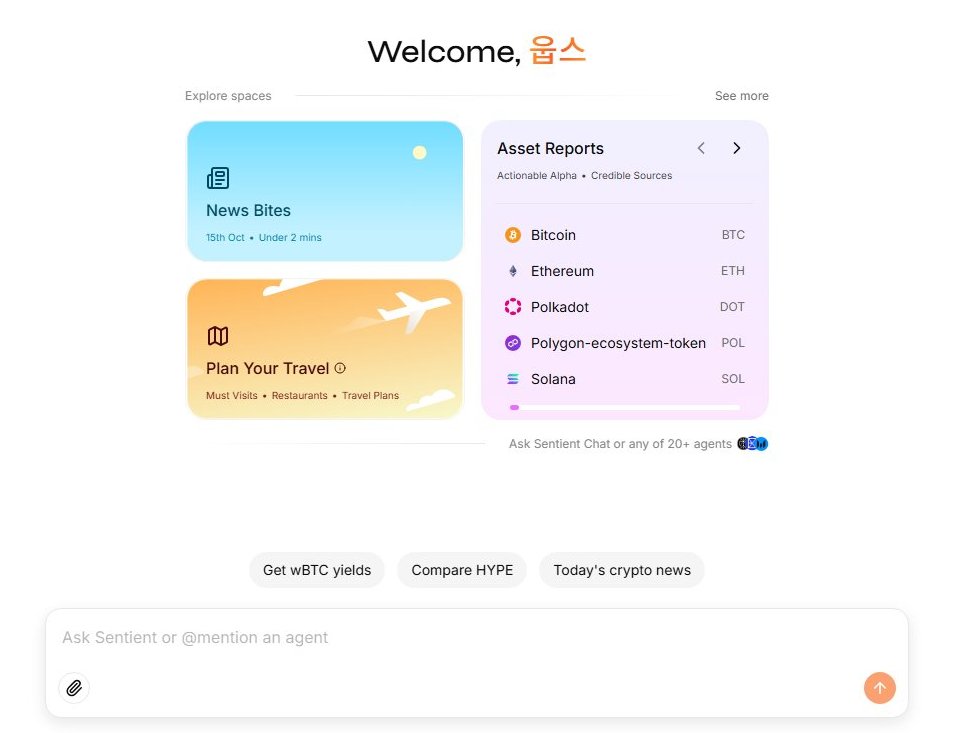Click the Restaurants text on the travel card
962x733 pixels.
(x=299, y=396)
